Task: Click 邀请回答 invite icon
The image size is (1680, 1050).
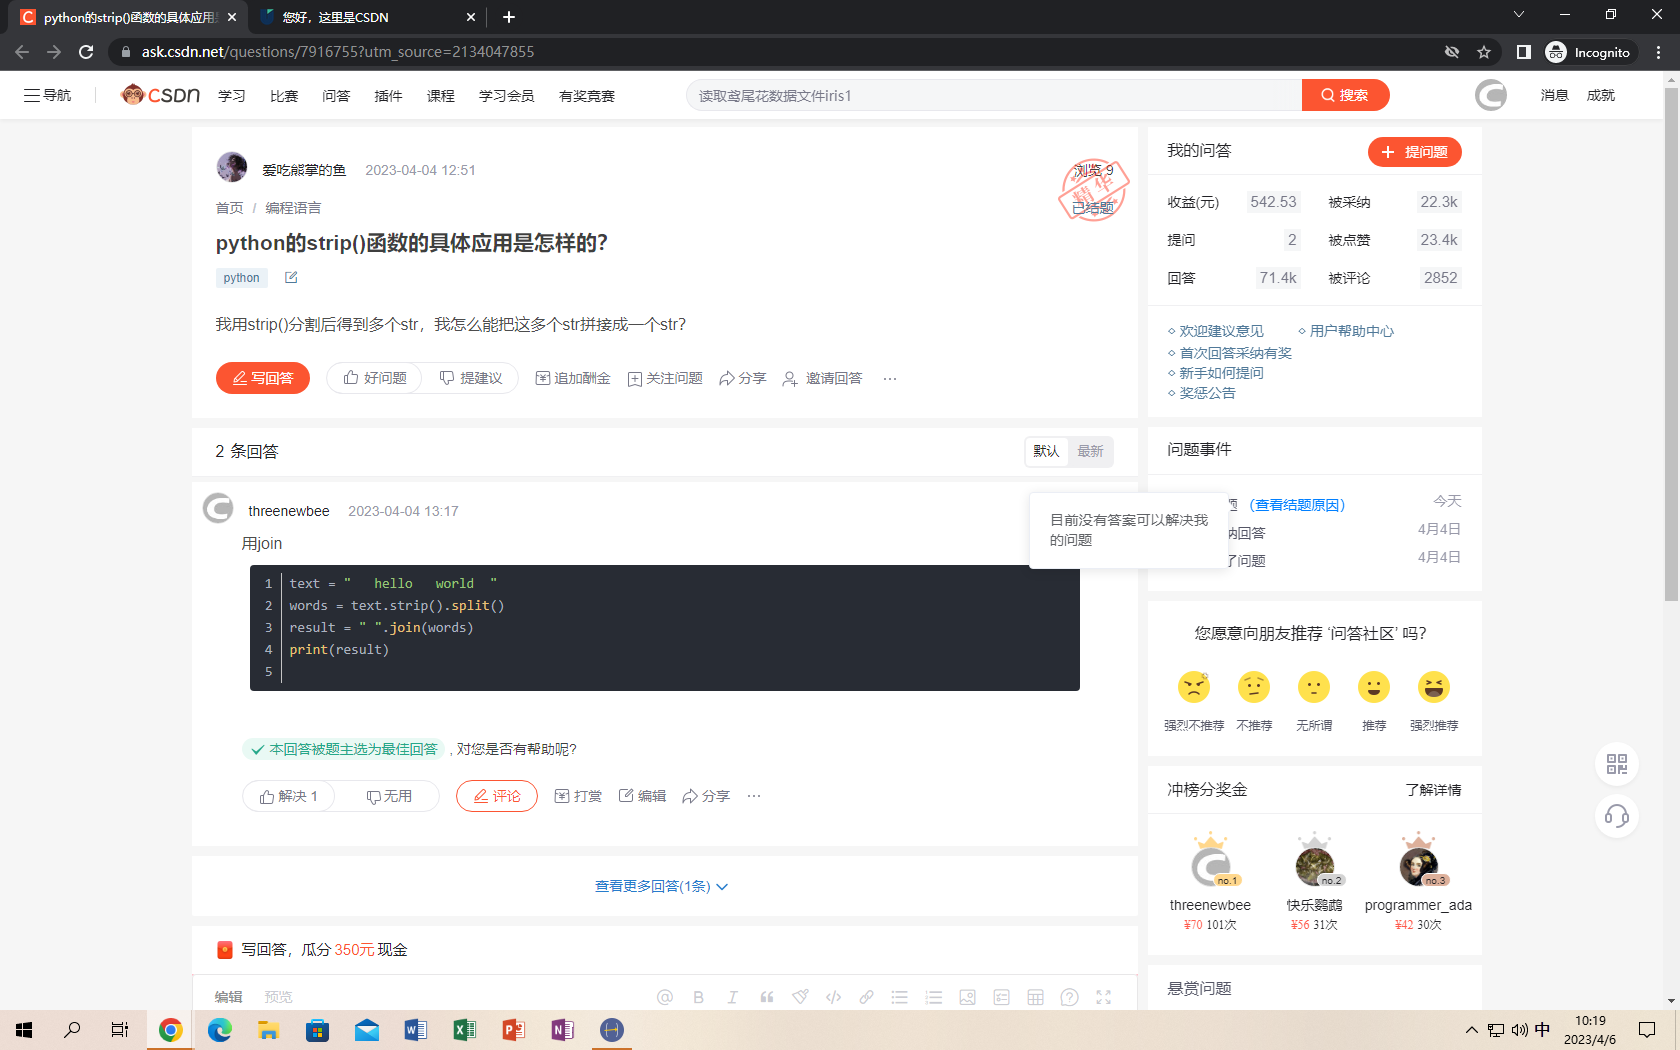Action: [822, 378]
